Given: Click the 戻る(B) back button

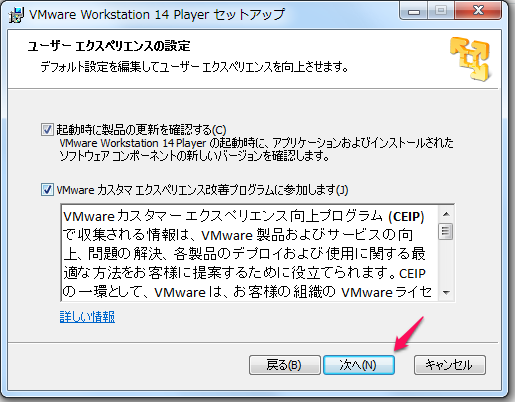Looking at the screenshot, I should pos(285,365).
